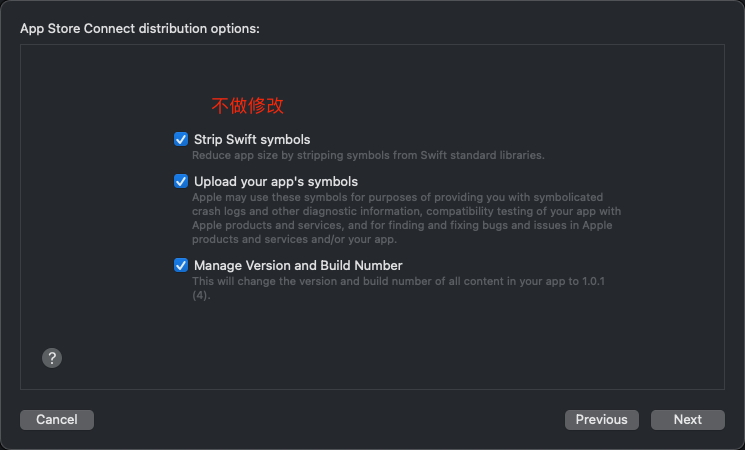The height and width of the screenshot is (450, 745).
Task: Cancel the distribution options dialog
Action: point(57,420)
